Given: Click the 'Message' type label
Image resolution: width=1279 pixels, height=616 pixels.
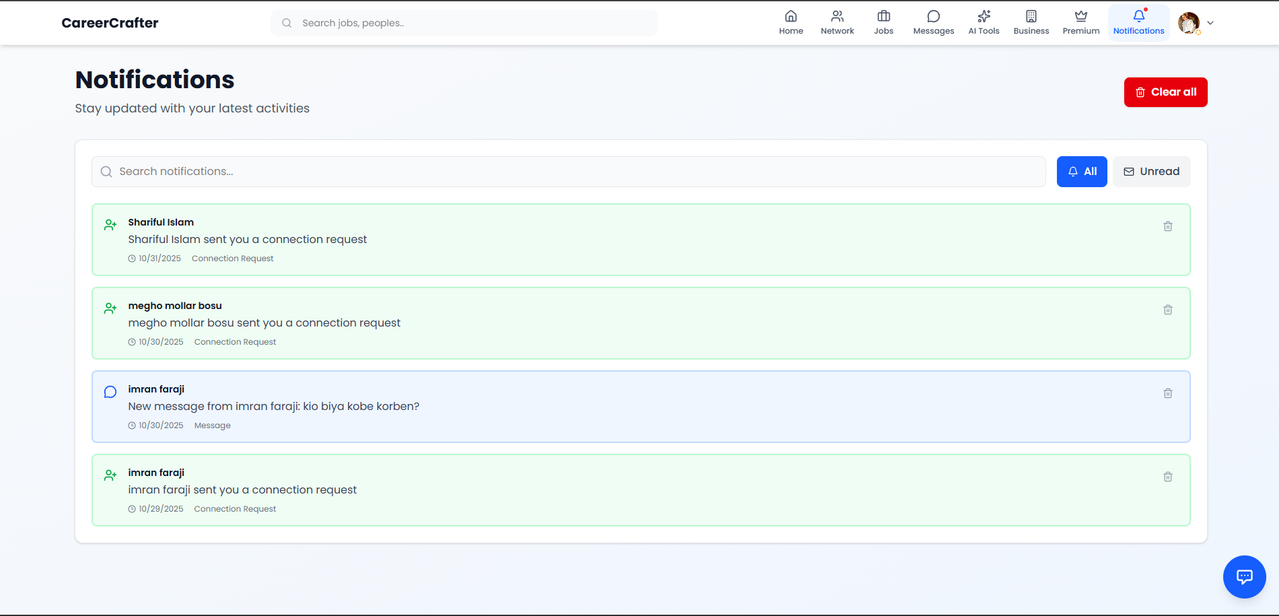Looking at the screenshot, I should coord(212,425).
